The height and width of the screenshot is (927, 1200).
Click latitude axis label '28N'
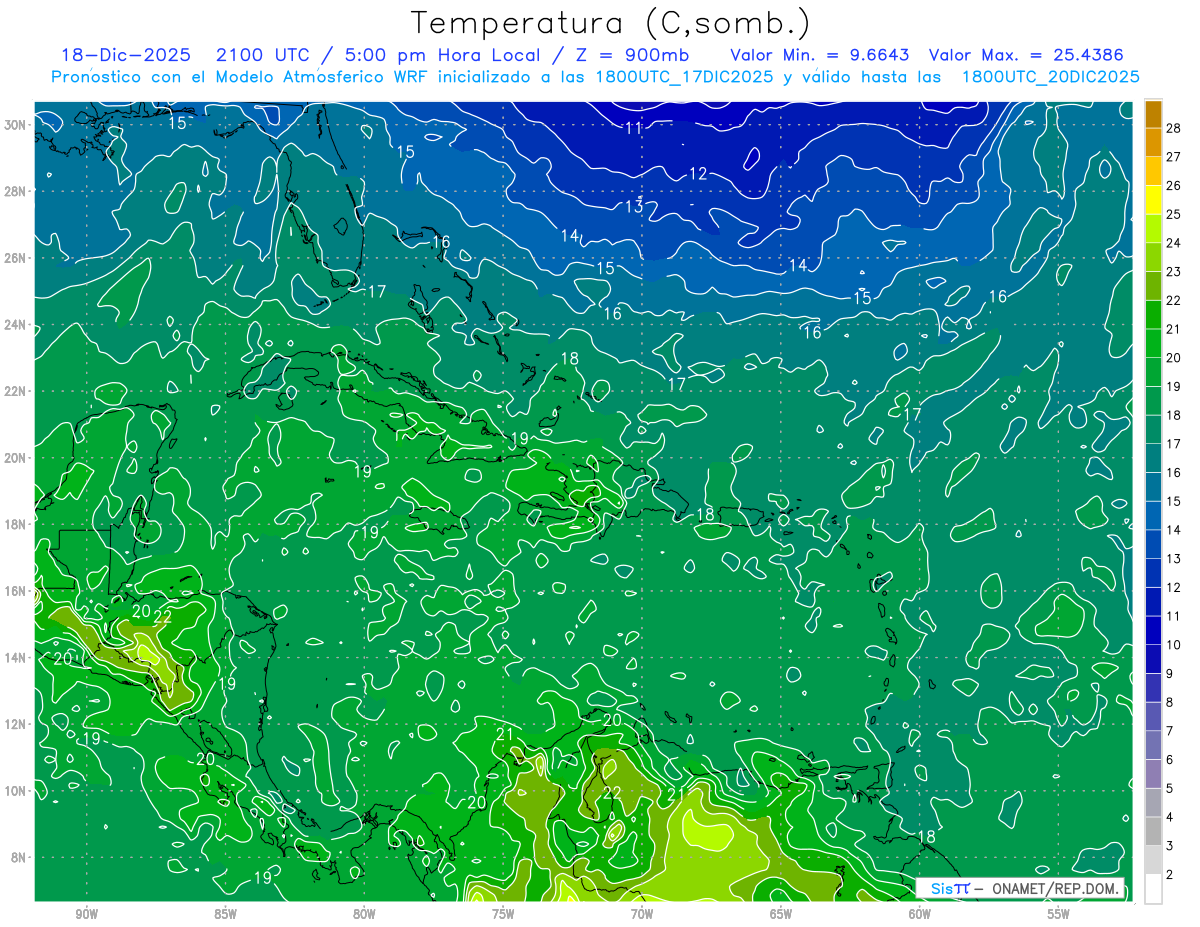(15, 191)
